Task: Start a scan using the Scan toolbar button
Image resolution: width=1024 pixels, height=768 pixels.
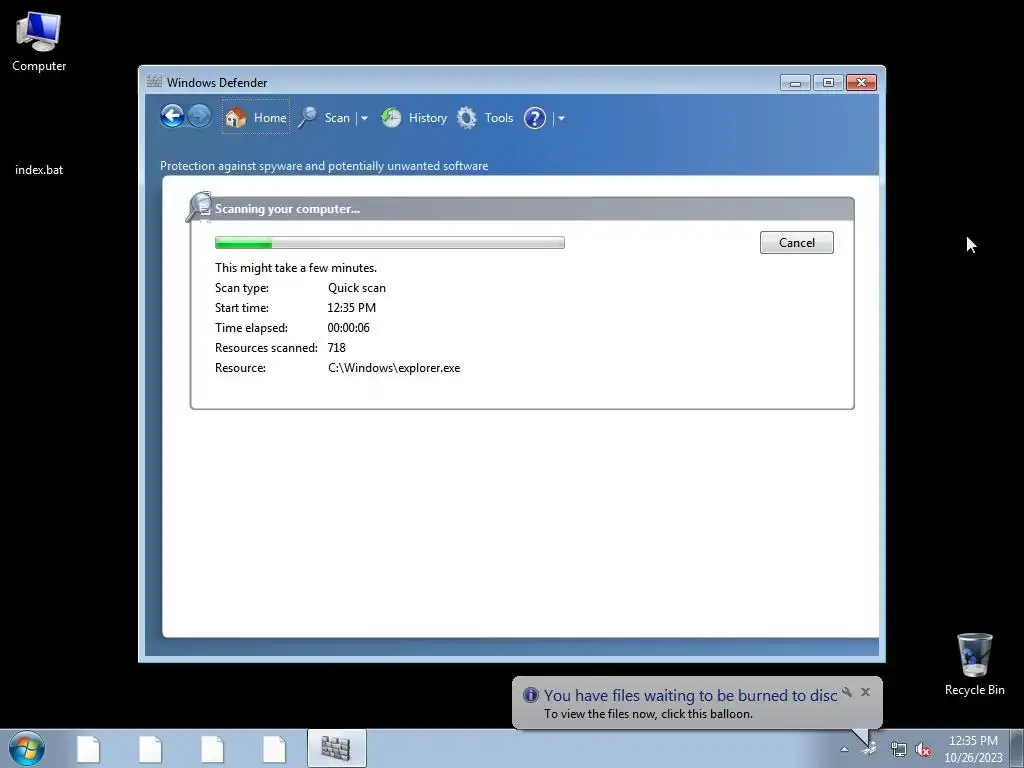Action: point(324,118)
